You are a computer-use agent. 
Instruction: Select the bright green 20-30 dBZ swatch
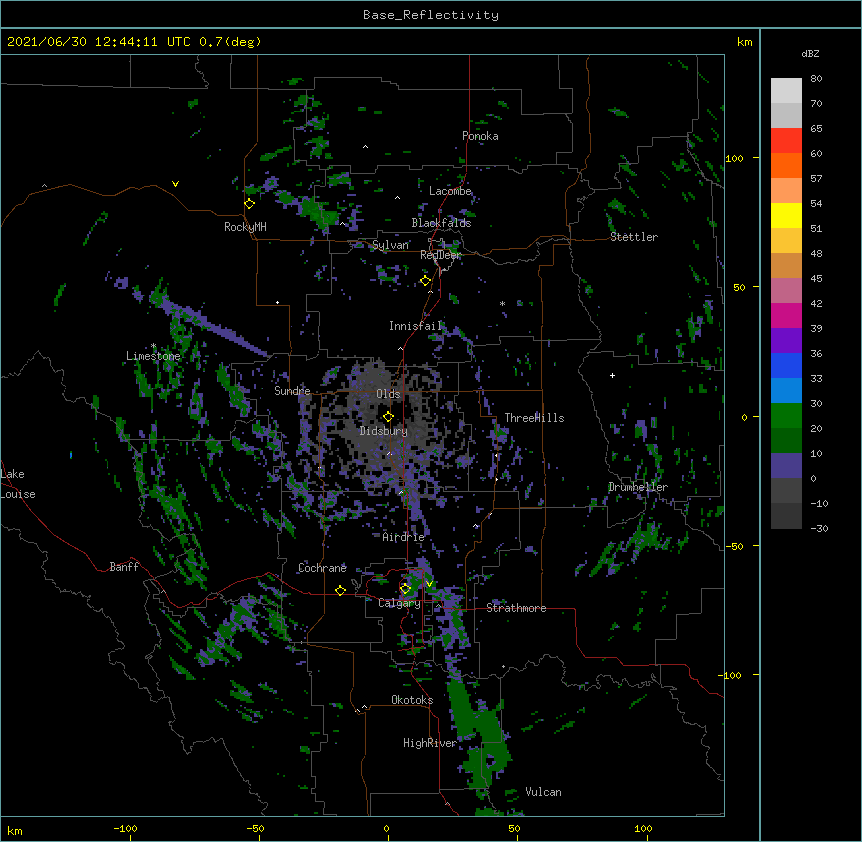pos(786,416)
